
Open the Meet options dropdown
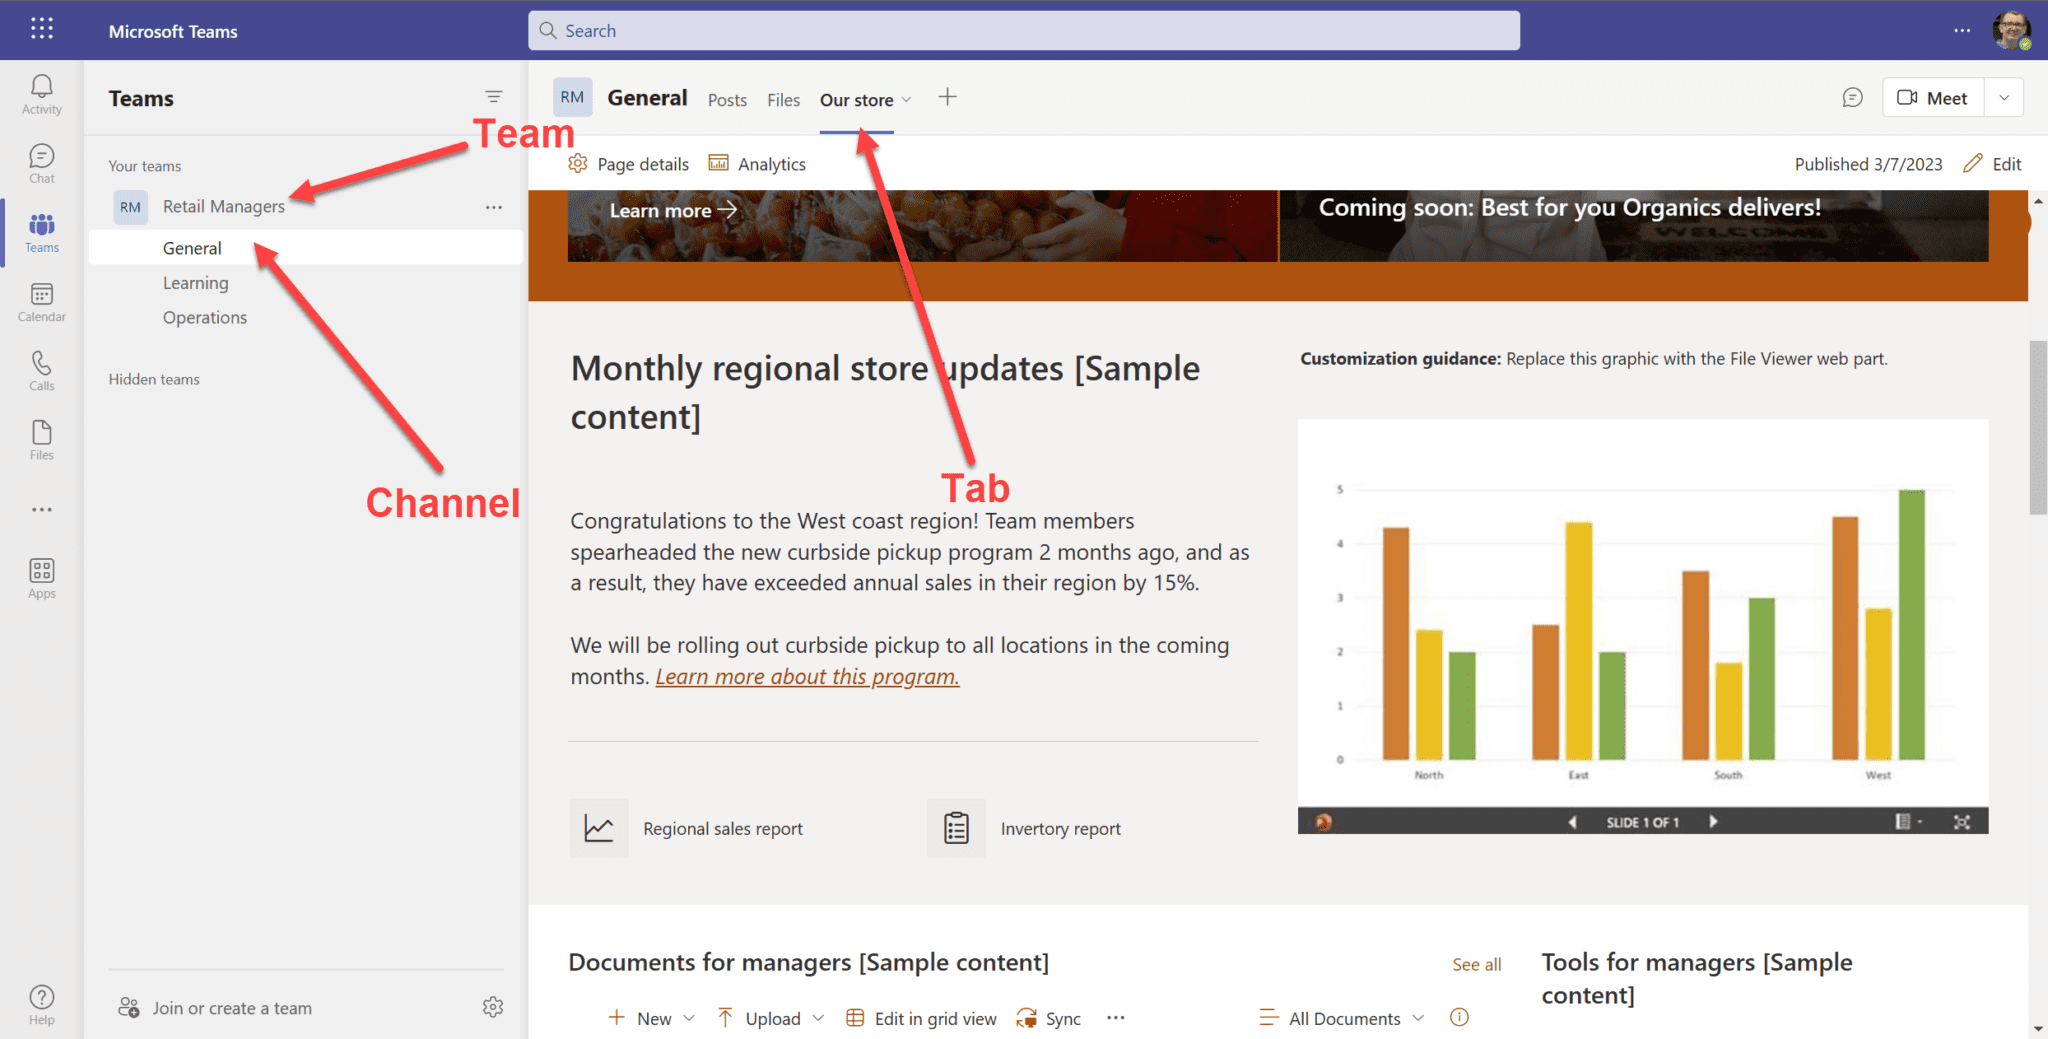2004,97
